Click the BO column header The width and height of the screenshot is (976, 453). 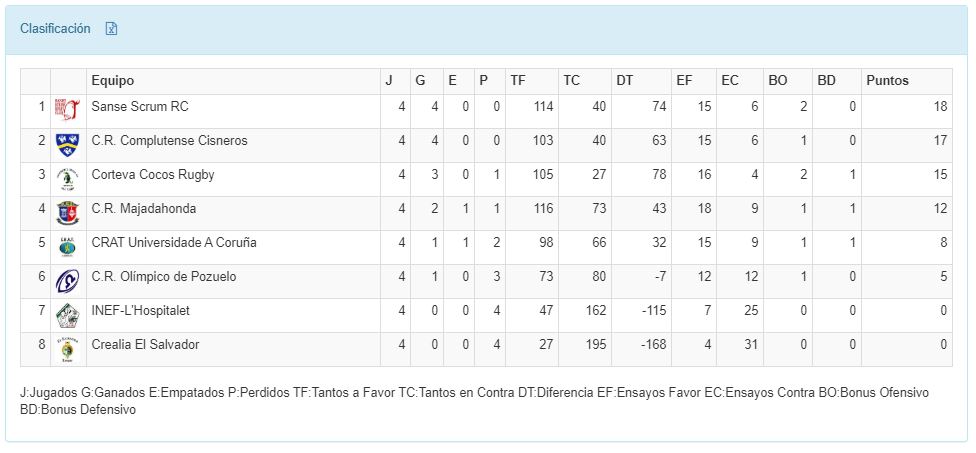(x=777, y=81)
